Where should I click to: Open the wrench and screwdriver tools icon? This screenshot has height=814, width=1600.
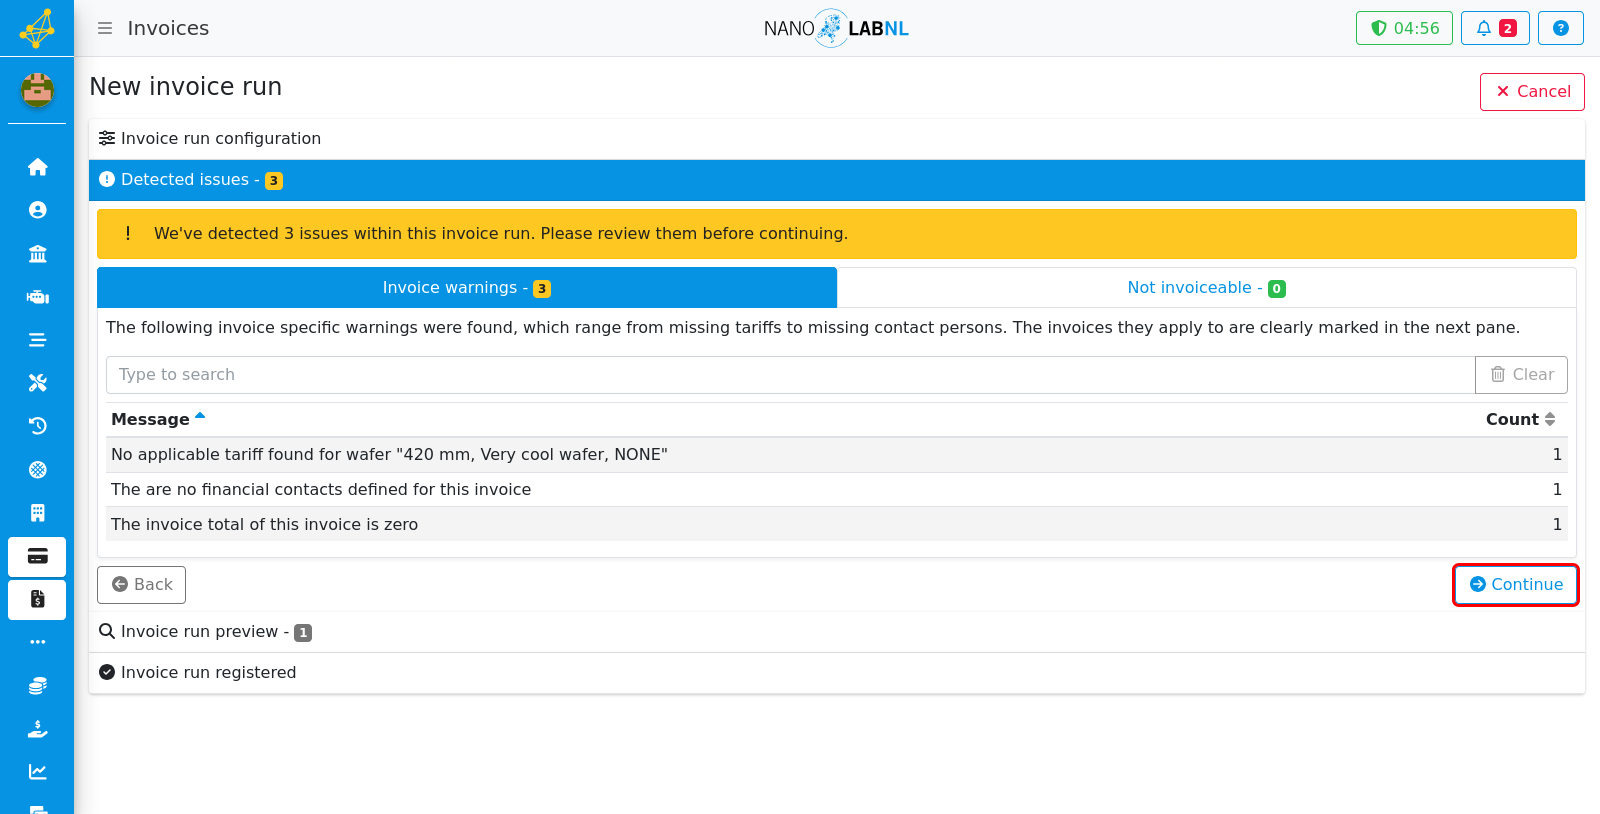click(x=37, y=383)
